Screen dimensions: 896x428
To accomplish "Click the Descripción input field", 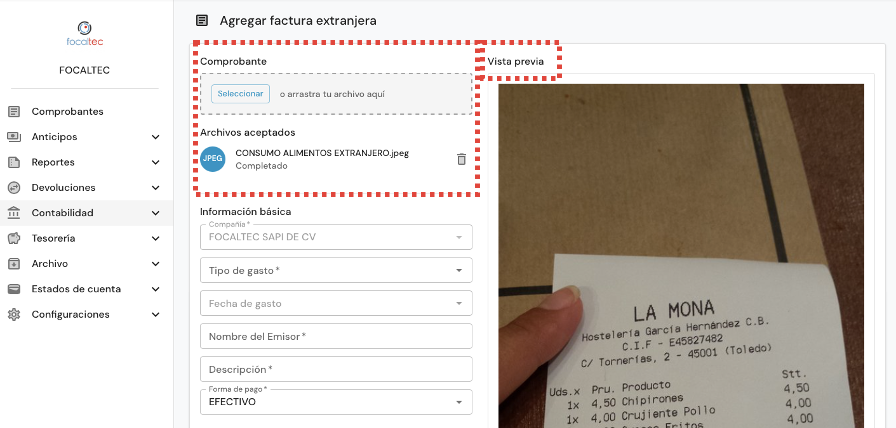I will [x=336, y=369].
